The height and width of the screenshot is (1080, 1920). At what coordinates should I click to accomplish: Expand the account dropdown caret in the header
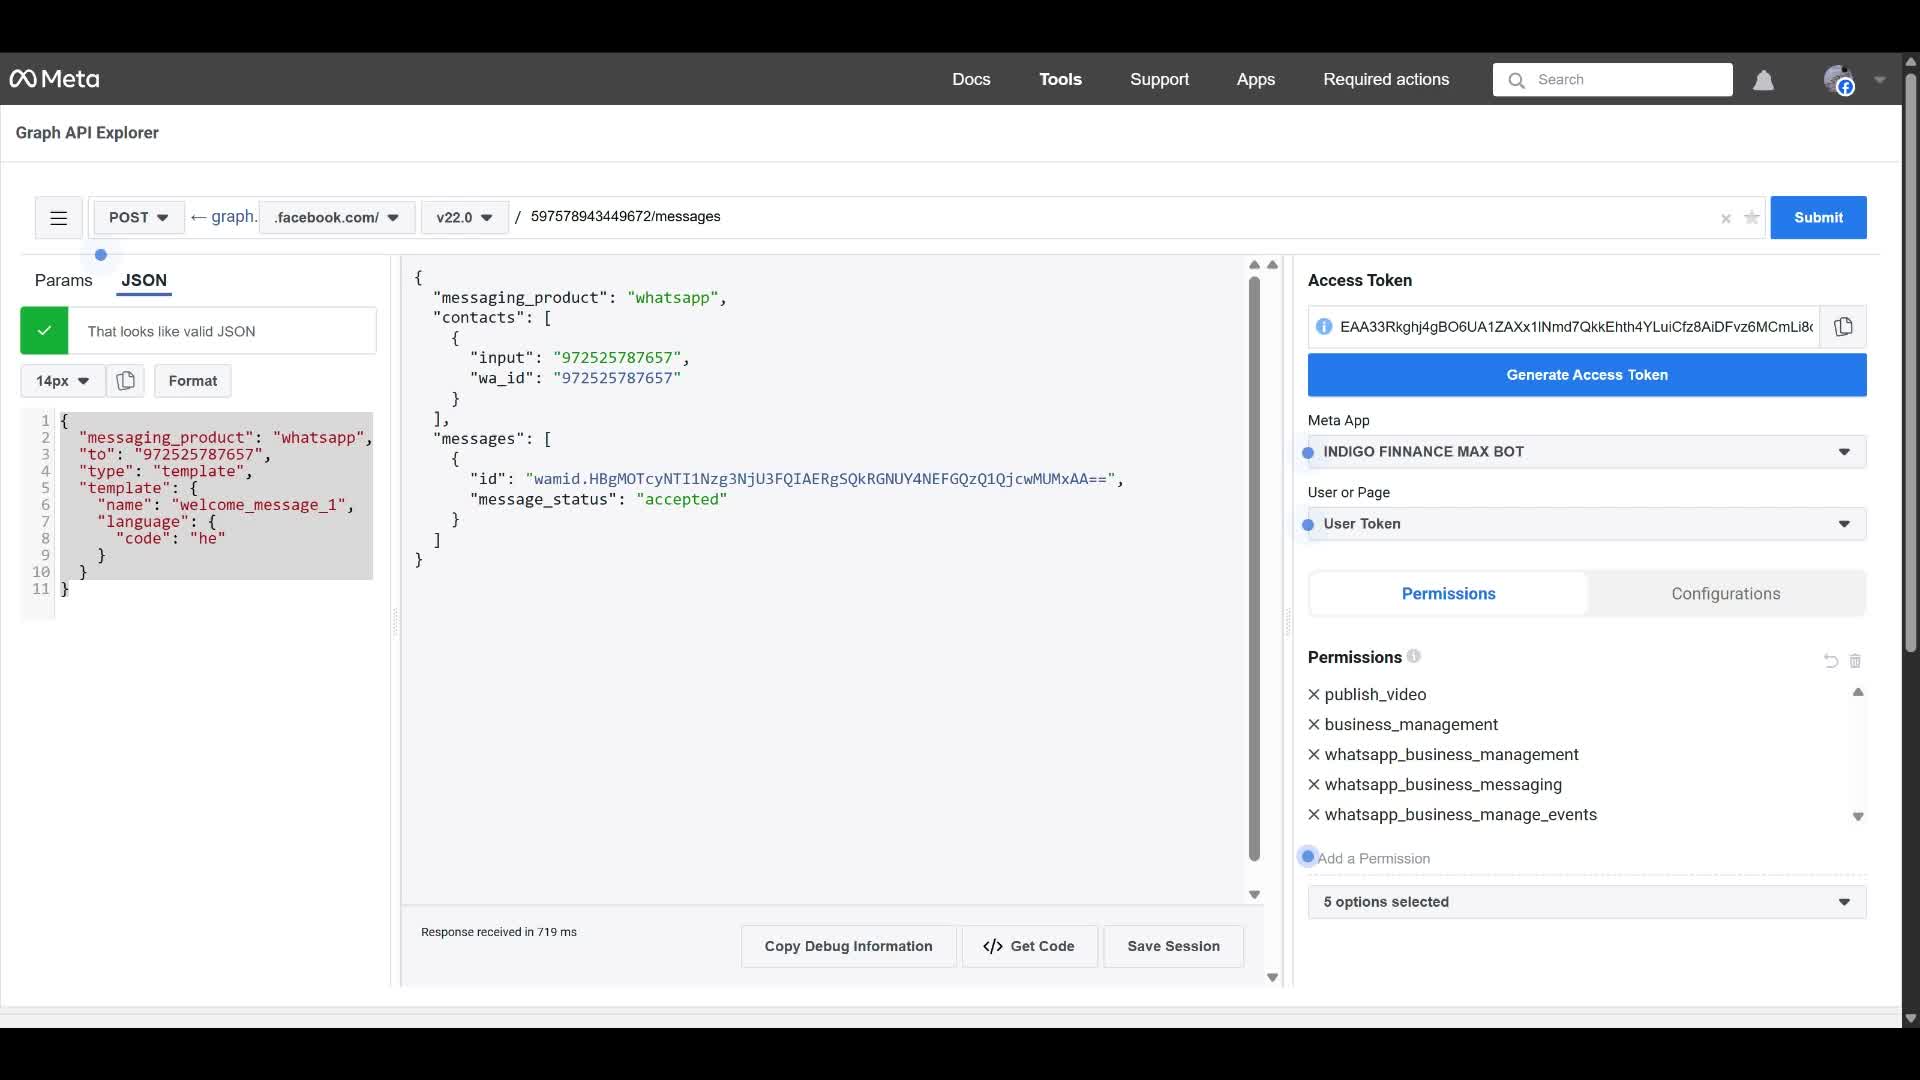pyautogui.click(x=1880, y=80)
